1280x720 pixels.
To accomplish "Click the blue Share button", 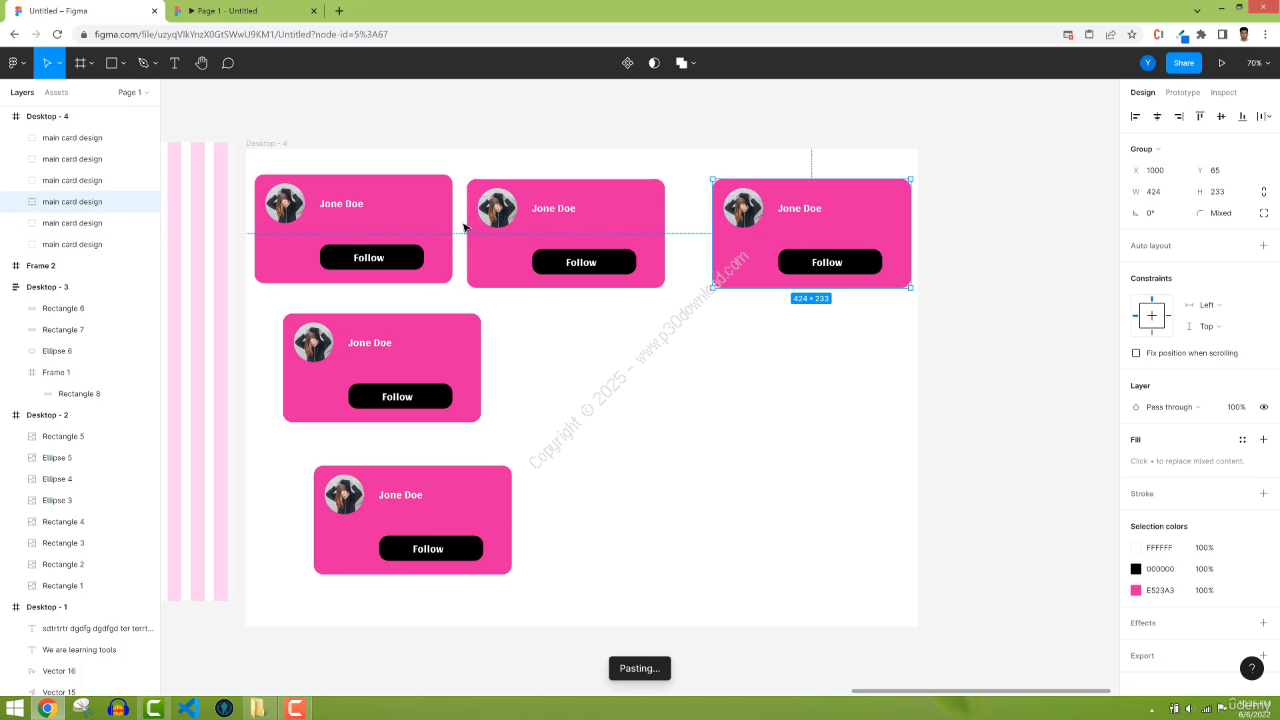I will click(1183, 63).
